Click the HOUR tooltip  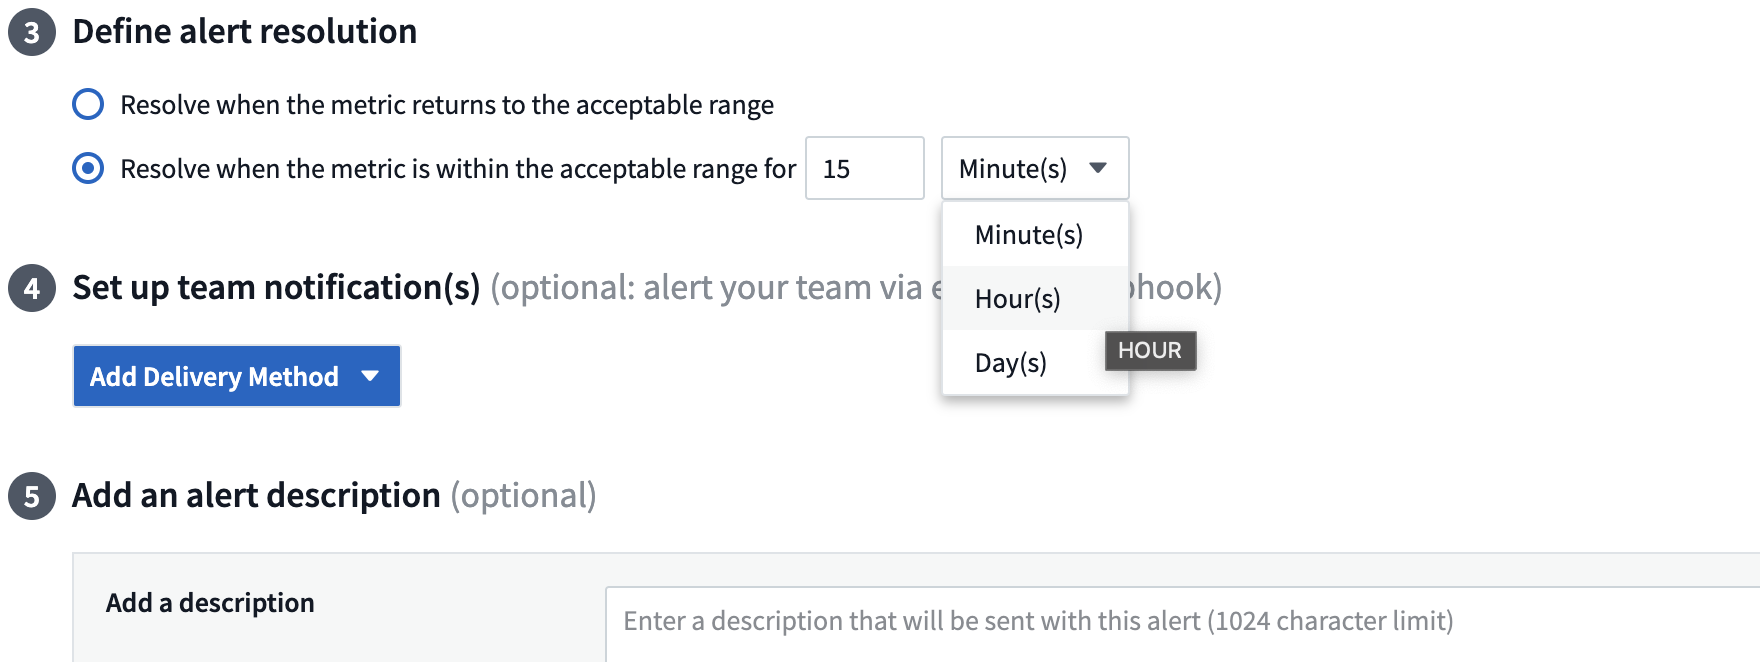[x=1150, y=351]
